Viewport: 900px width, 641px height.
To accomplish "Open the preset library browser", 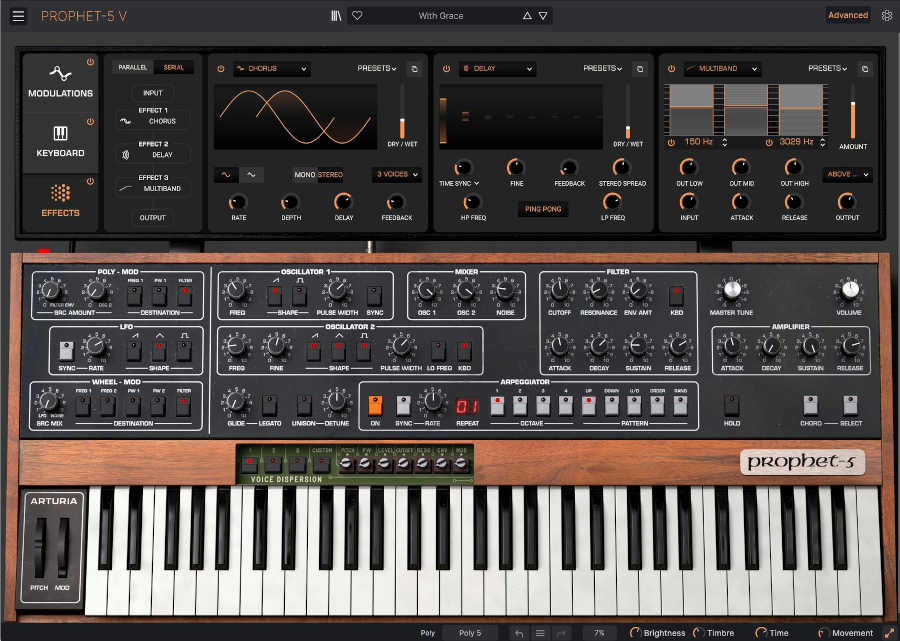I will (x=335, y=15).
